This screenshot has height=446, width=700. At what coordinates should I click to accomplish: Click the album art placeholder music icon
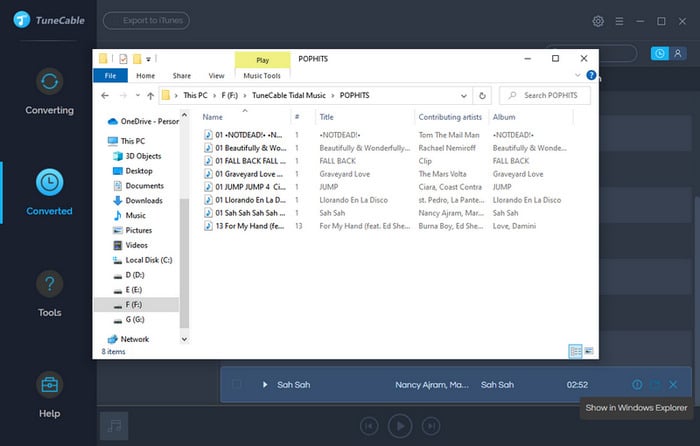point(114,426)
